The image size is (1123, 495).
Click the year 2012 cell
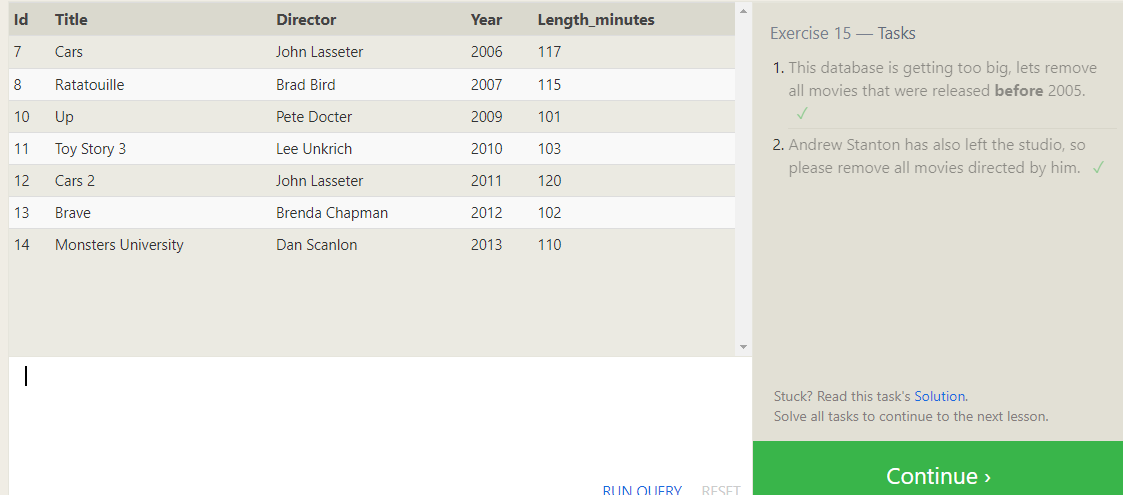pos(486,213)
